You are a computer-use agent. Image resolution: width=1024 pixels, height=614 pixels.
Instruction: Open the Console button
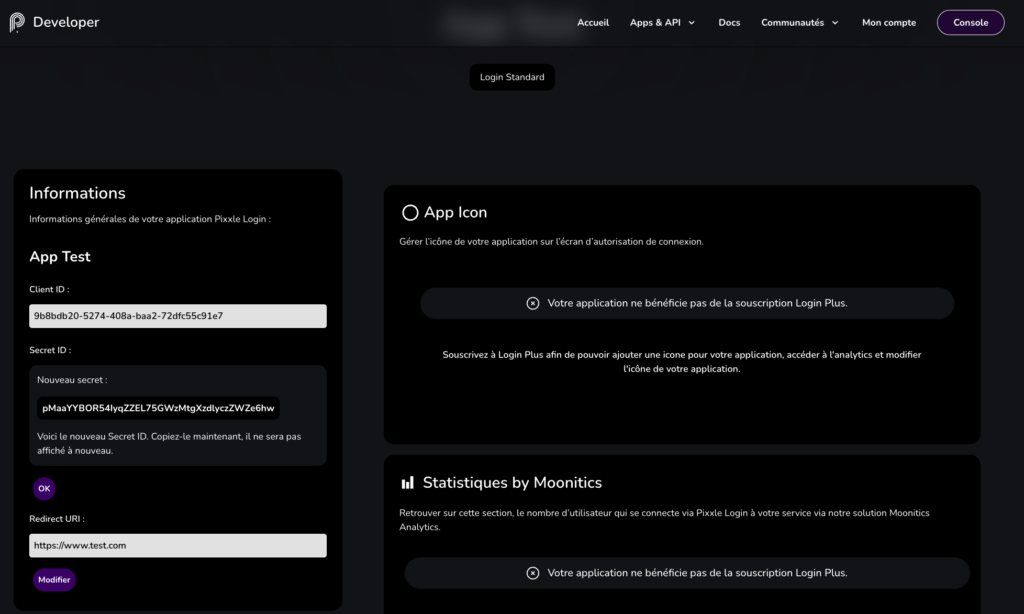click(x=970, y=22)
